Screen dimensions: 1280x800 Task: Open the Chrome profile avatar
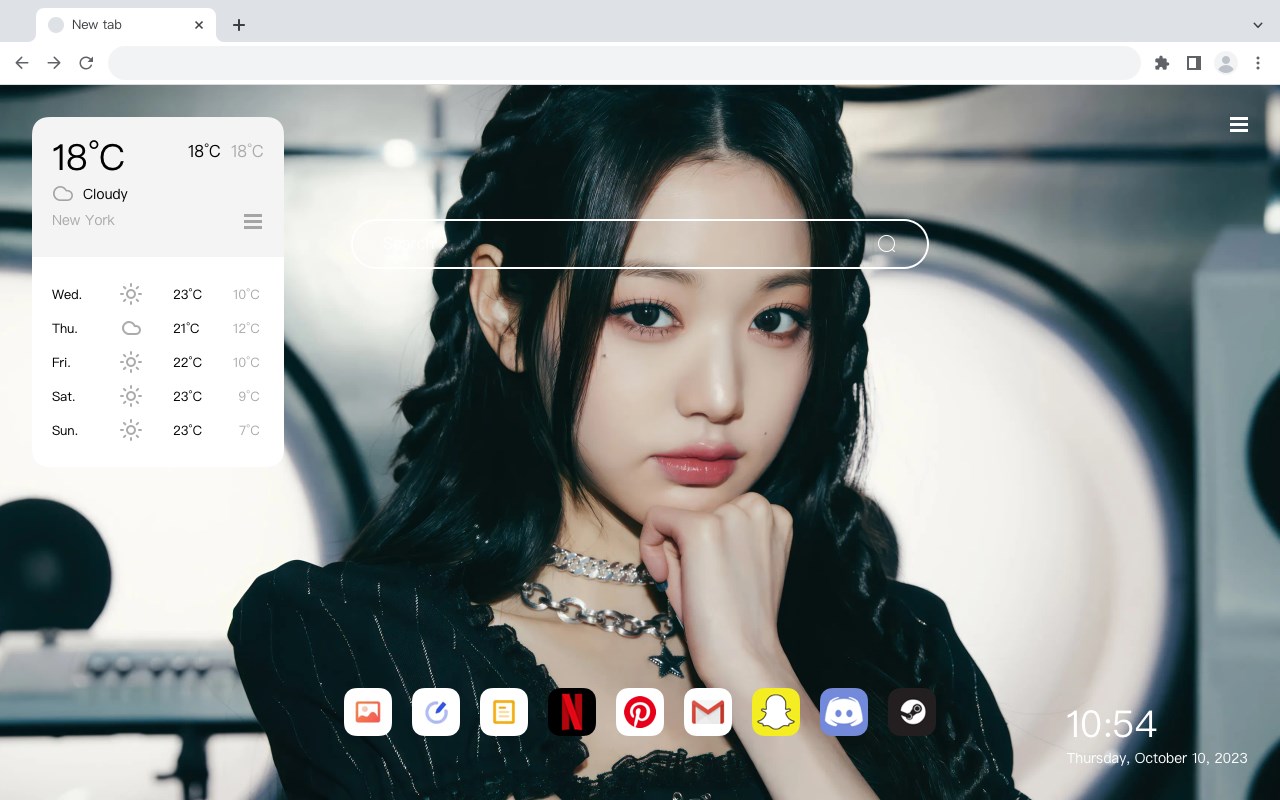(1226, 63)
